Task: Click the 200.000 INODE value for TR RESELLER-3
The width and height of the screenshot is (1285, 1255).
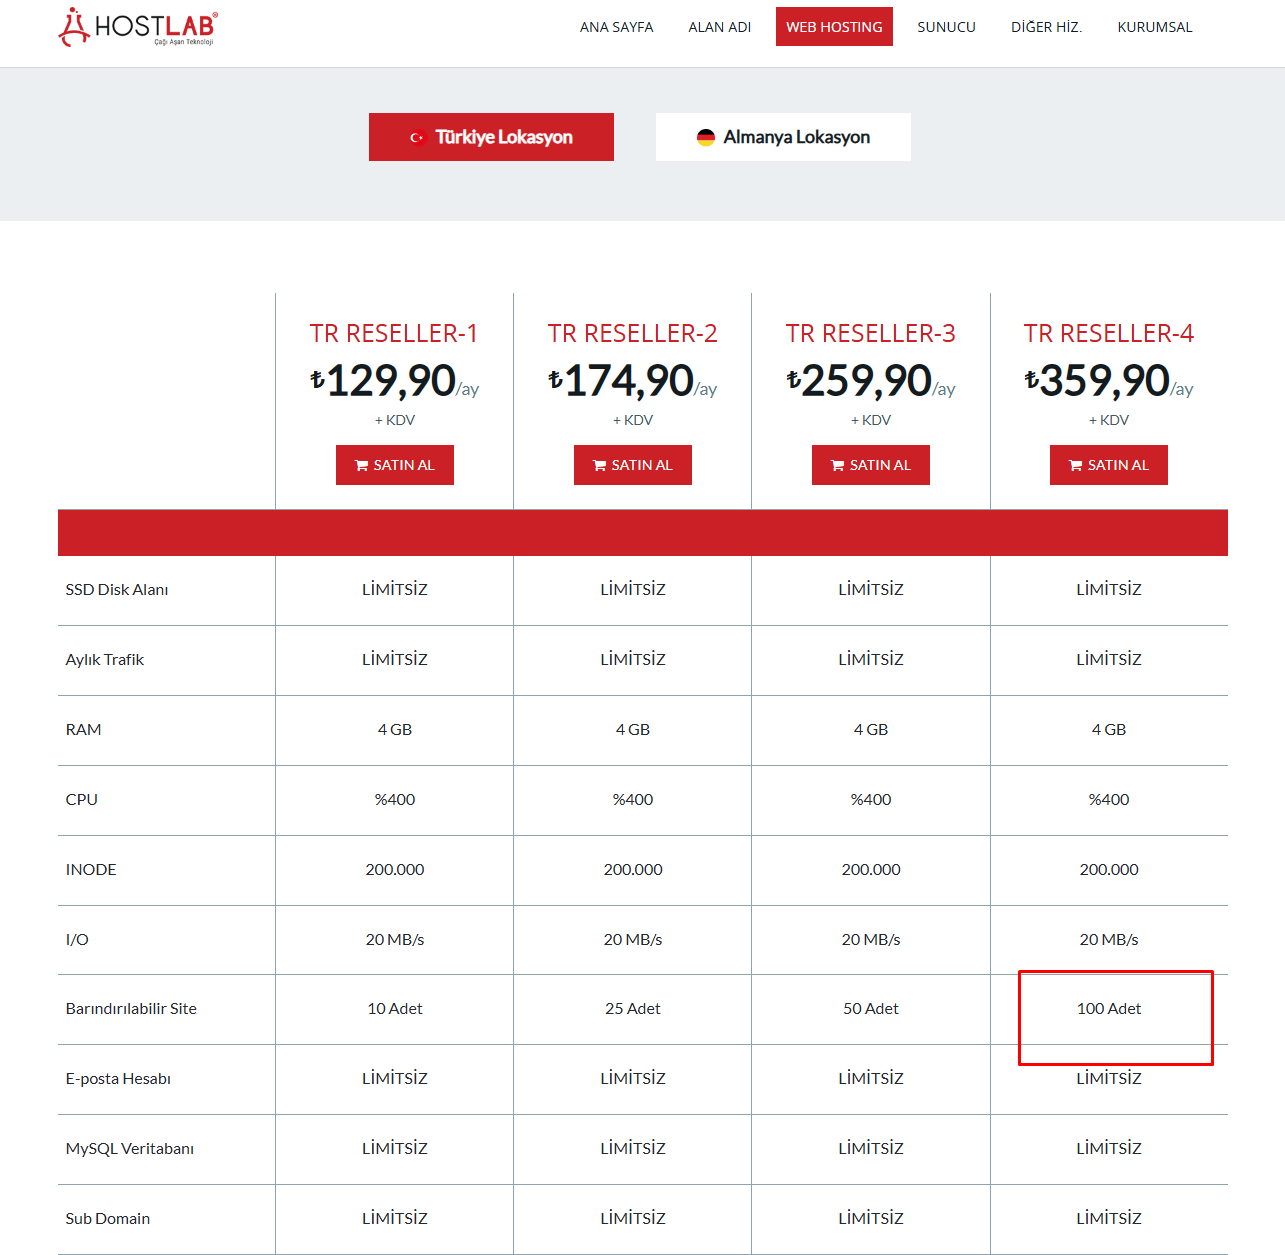Action: click(871, 870)
